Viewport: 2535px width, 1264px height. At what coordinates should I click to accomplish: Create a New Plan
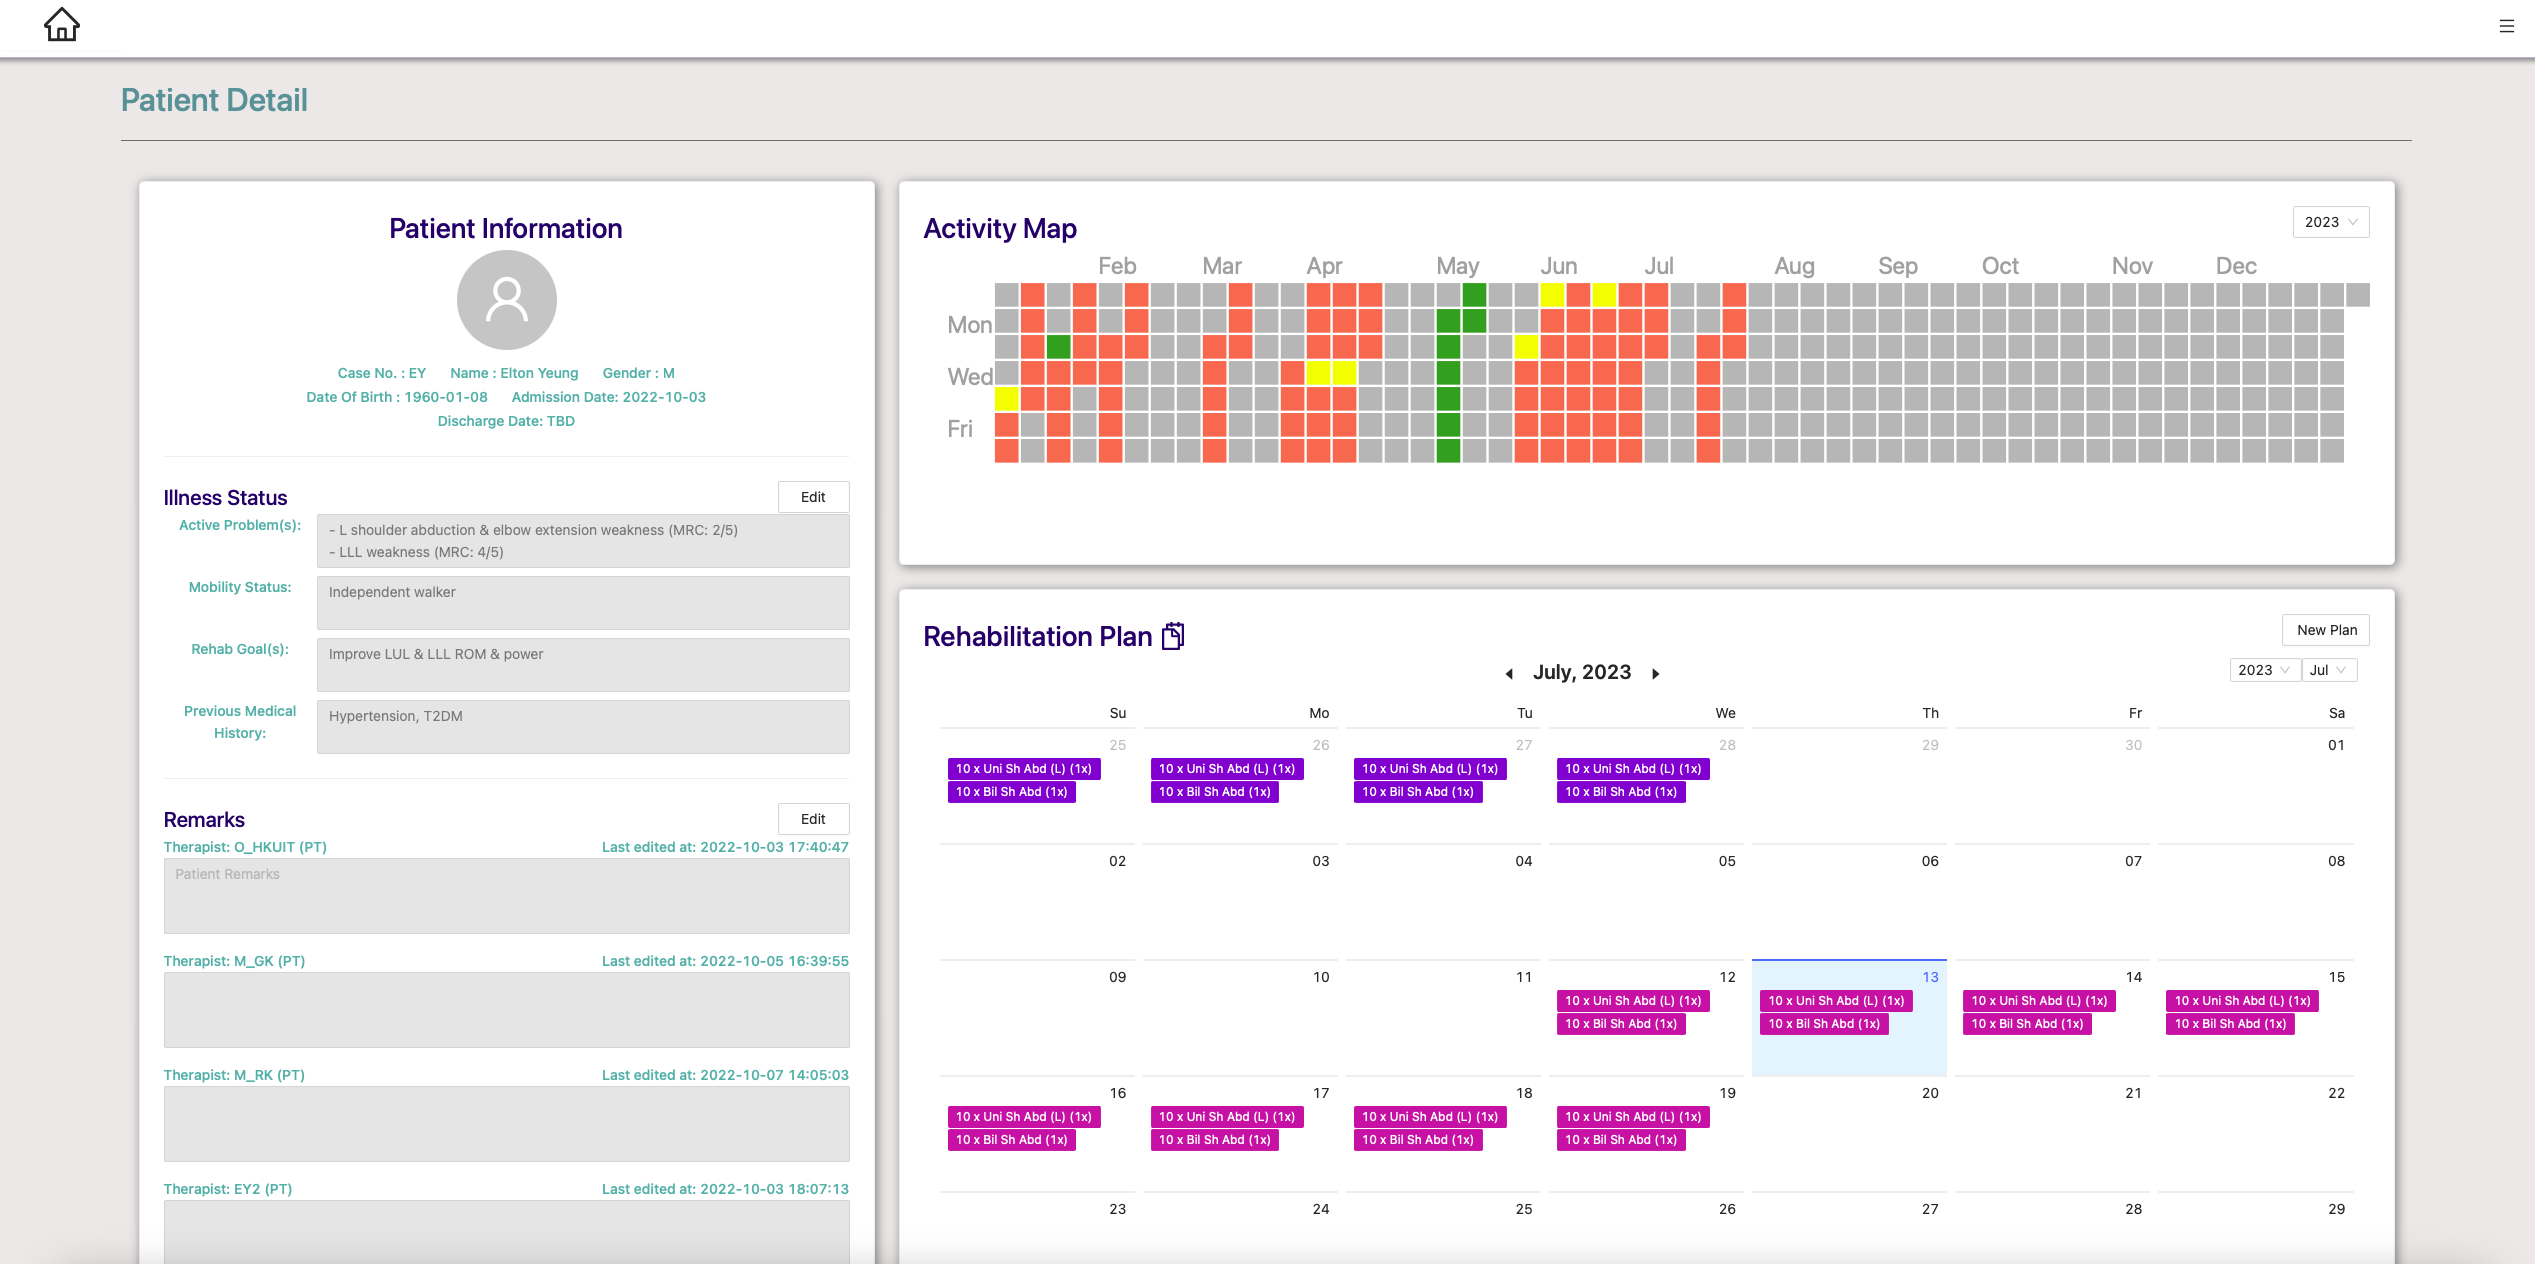click(x=2326, y=630)
